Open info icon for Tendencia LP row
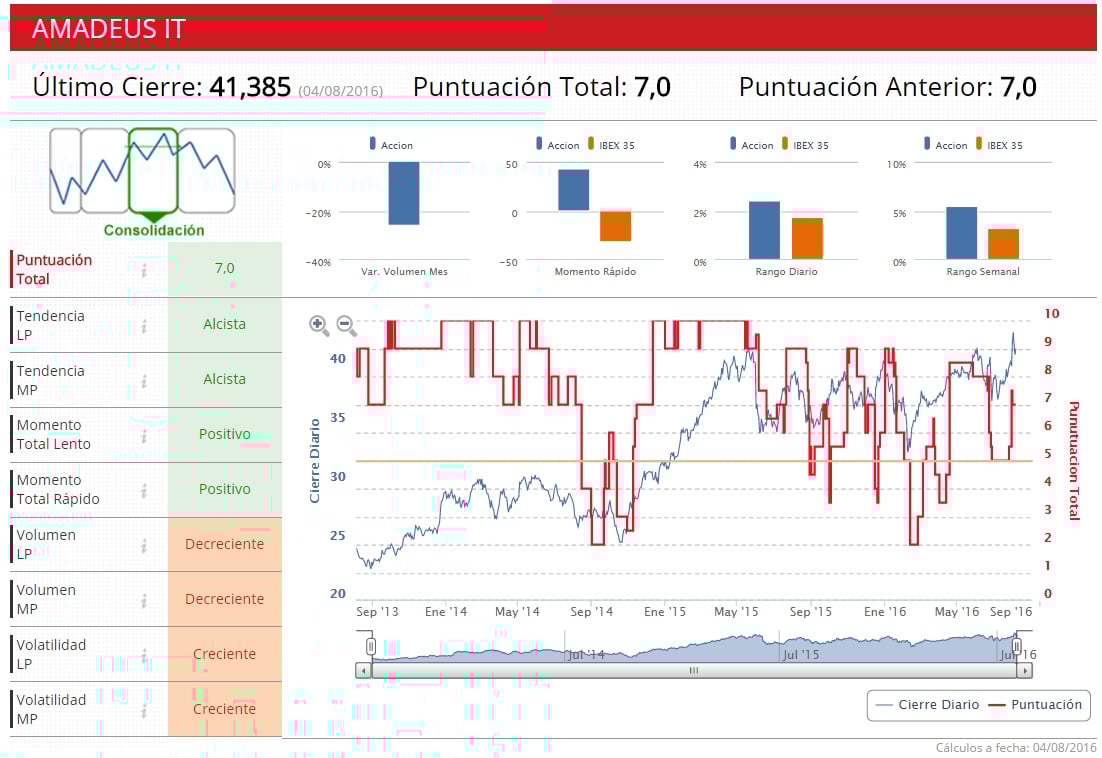 pos(144,325)
